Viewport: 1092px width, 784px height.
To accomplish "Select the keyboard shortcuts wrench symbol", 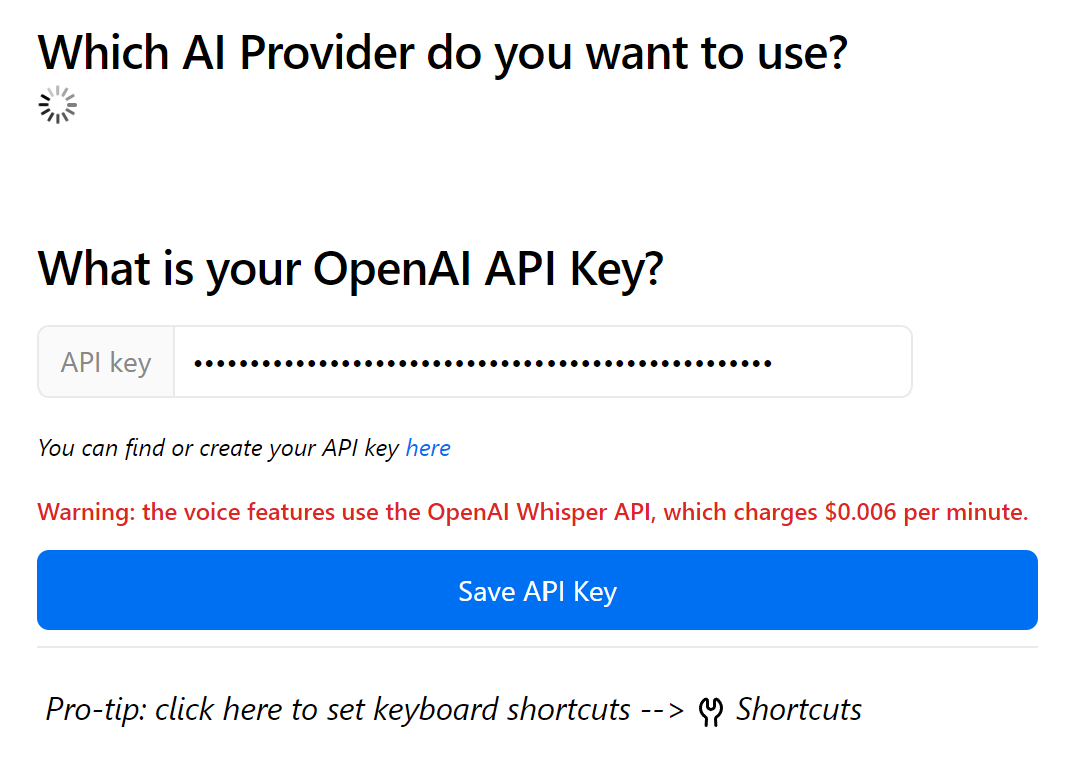I will [713, 710].
